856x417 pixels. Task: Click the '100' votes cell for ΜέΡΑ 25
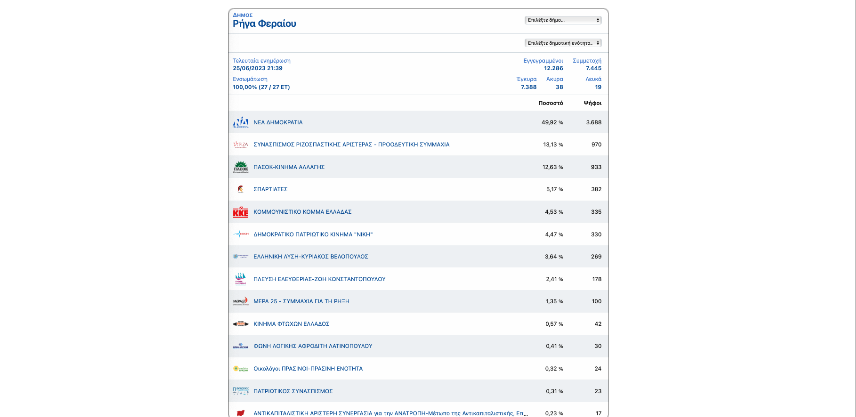tap(596, 301)
